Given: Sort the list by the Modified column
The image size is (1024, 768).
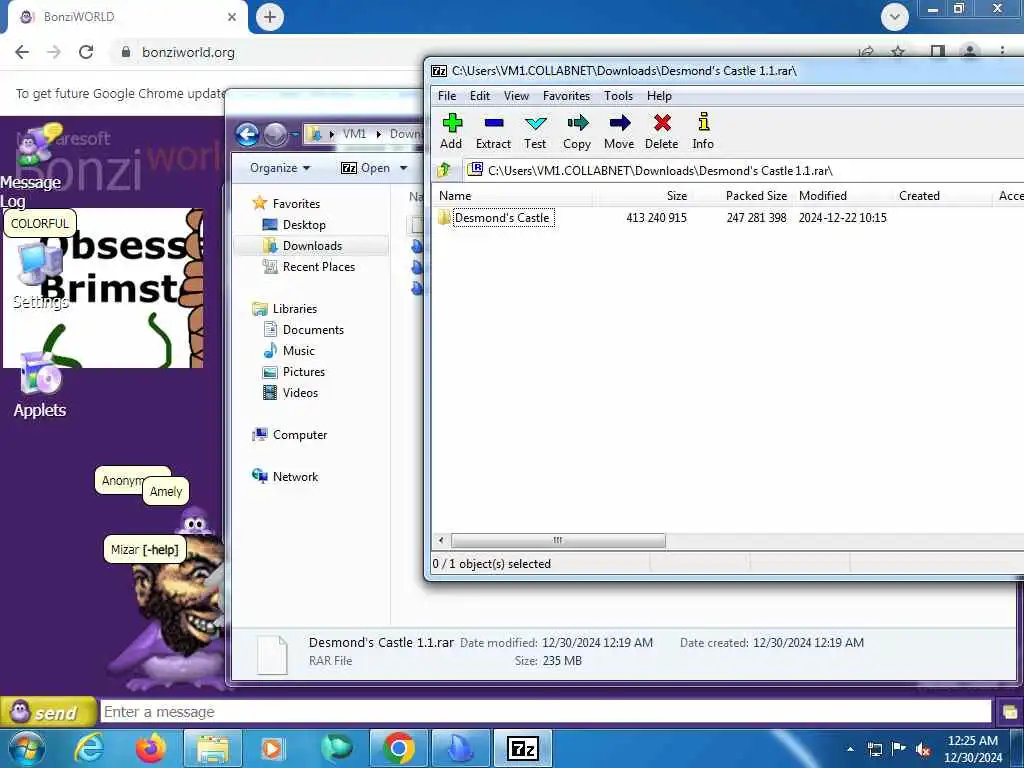Looking at the screenshot, I should [x=842, y=195].
